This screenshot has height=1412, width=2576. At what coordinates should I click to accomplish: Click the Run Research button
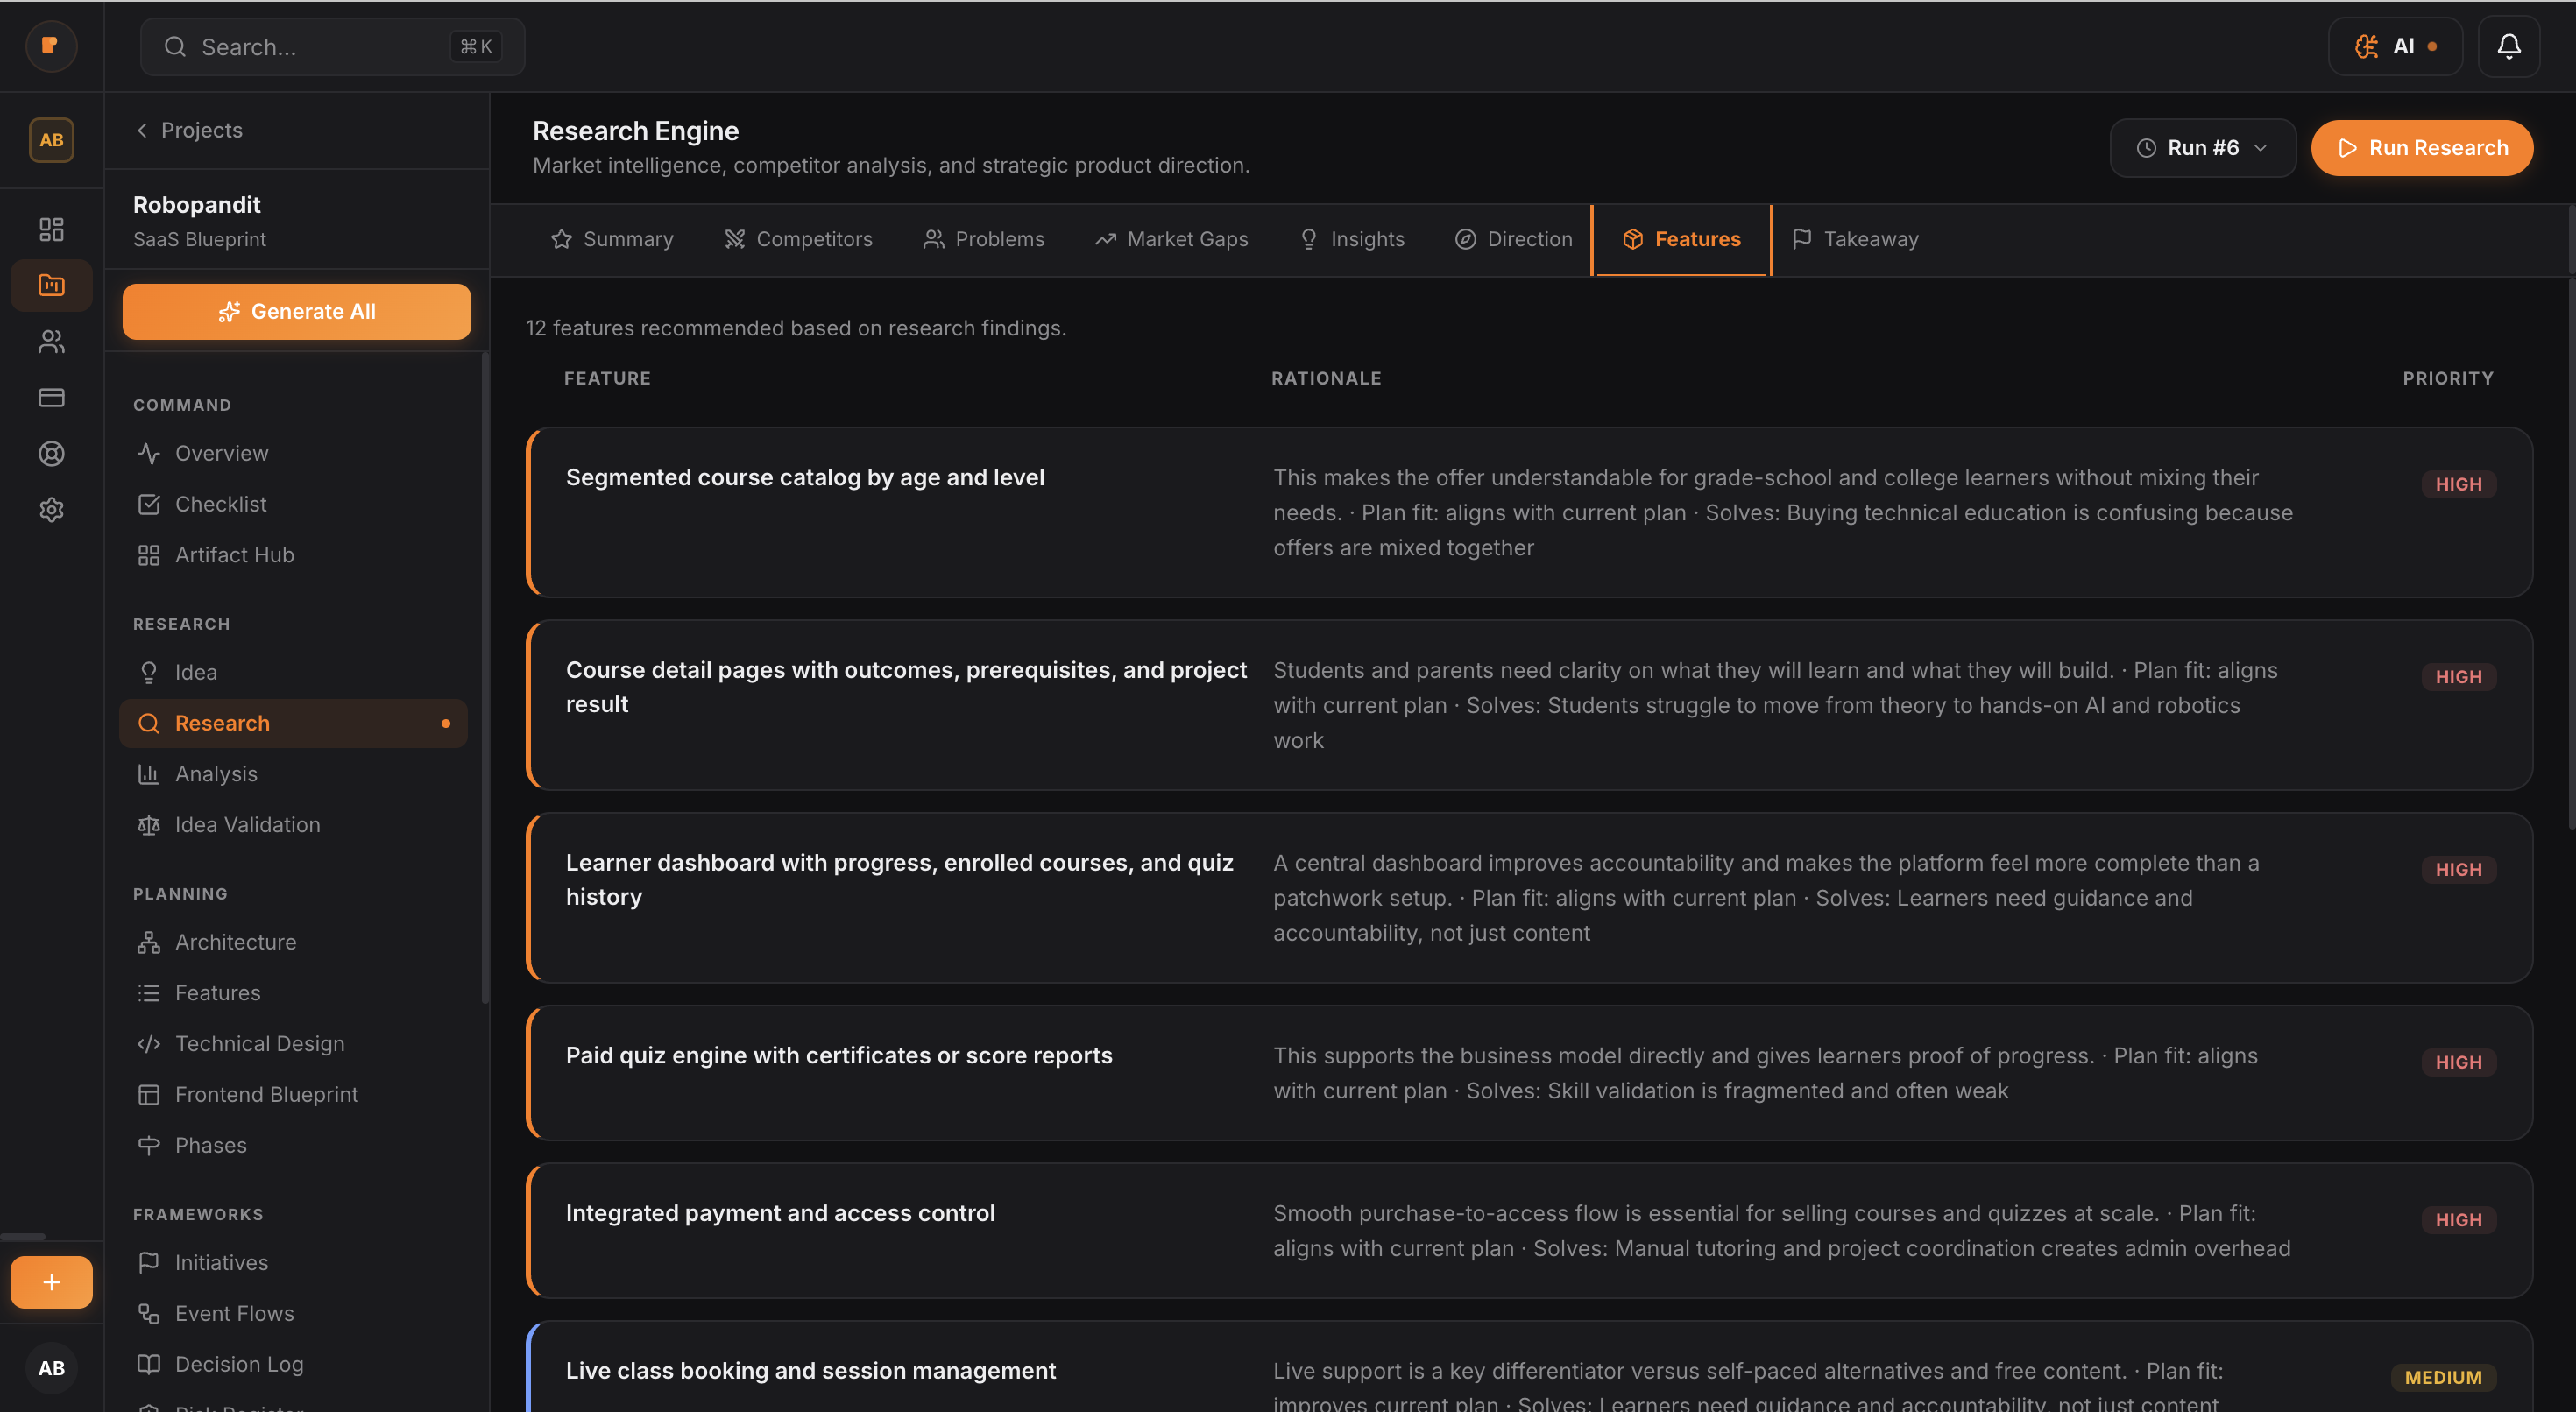(2422, 147)
